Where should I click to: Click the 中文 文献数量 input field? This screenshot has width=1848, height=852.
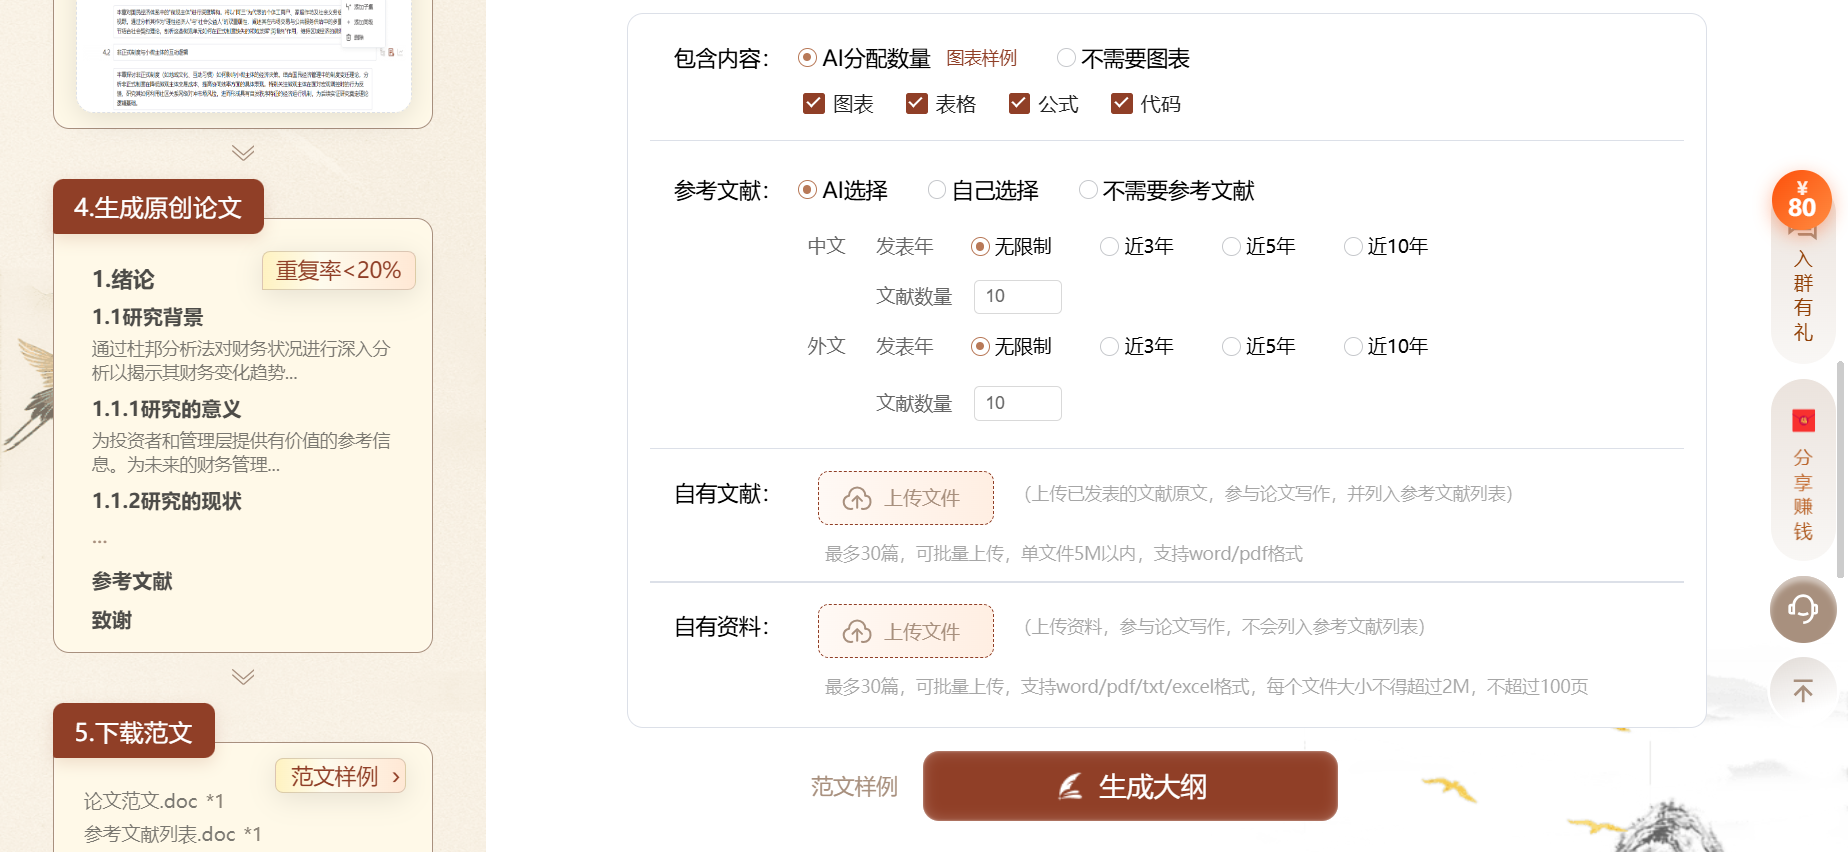1018,296
